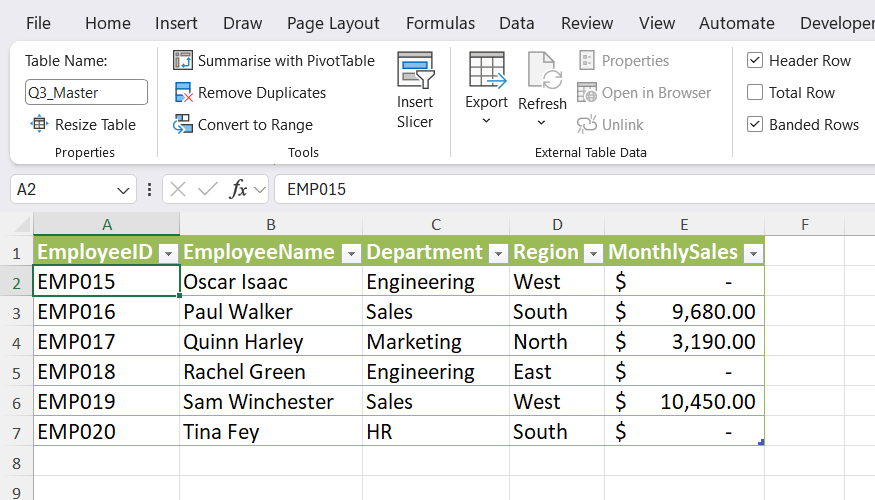This screenshot has height=500, width=875.
Task: Switch to the Formulas tab
Action: [x=440, y=23]
